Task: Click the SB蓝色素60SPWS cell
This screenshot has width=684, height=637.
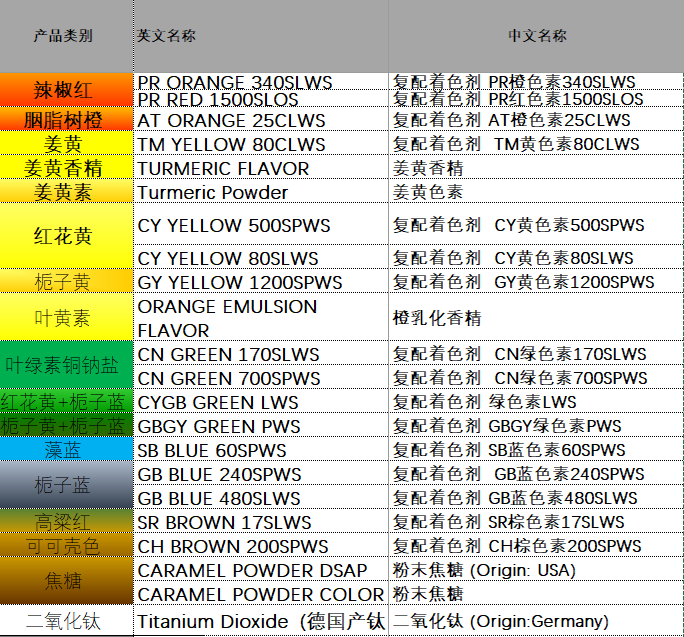Action: [536, 449]
